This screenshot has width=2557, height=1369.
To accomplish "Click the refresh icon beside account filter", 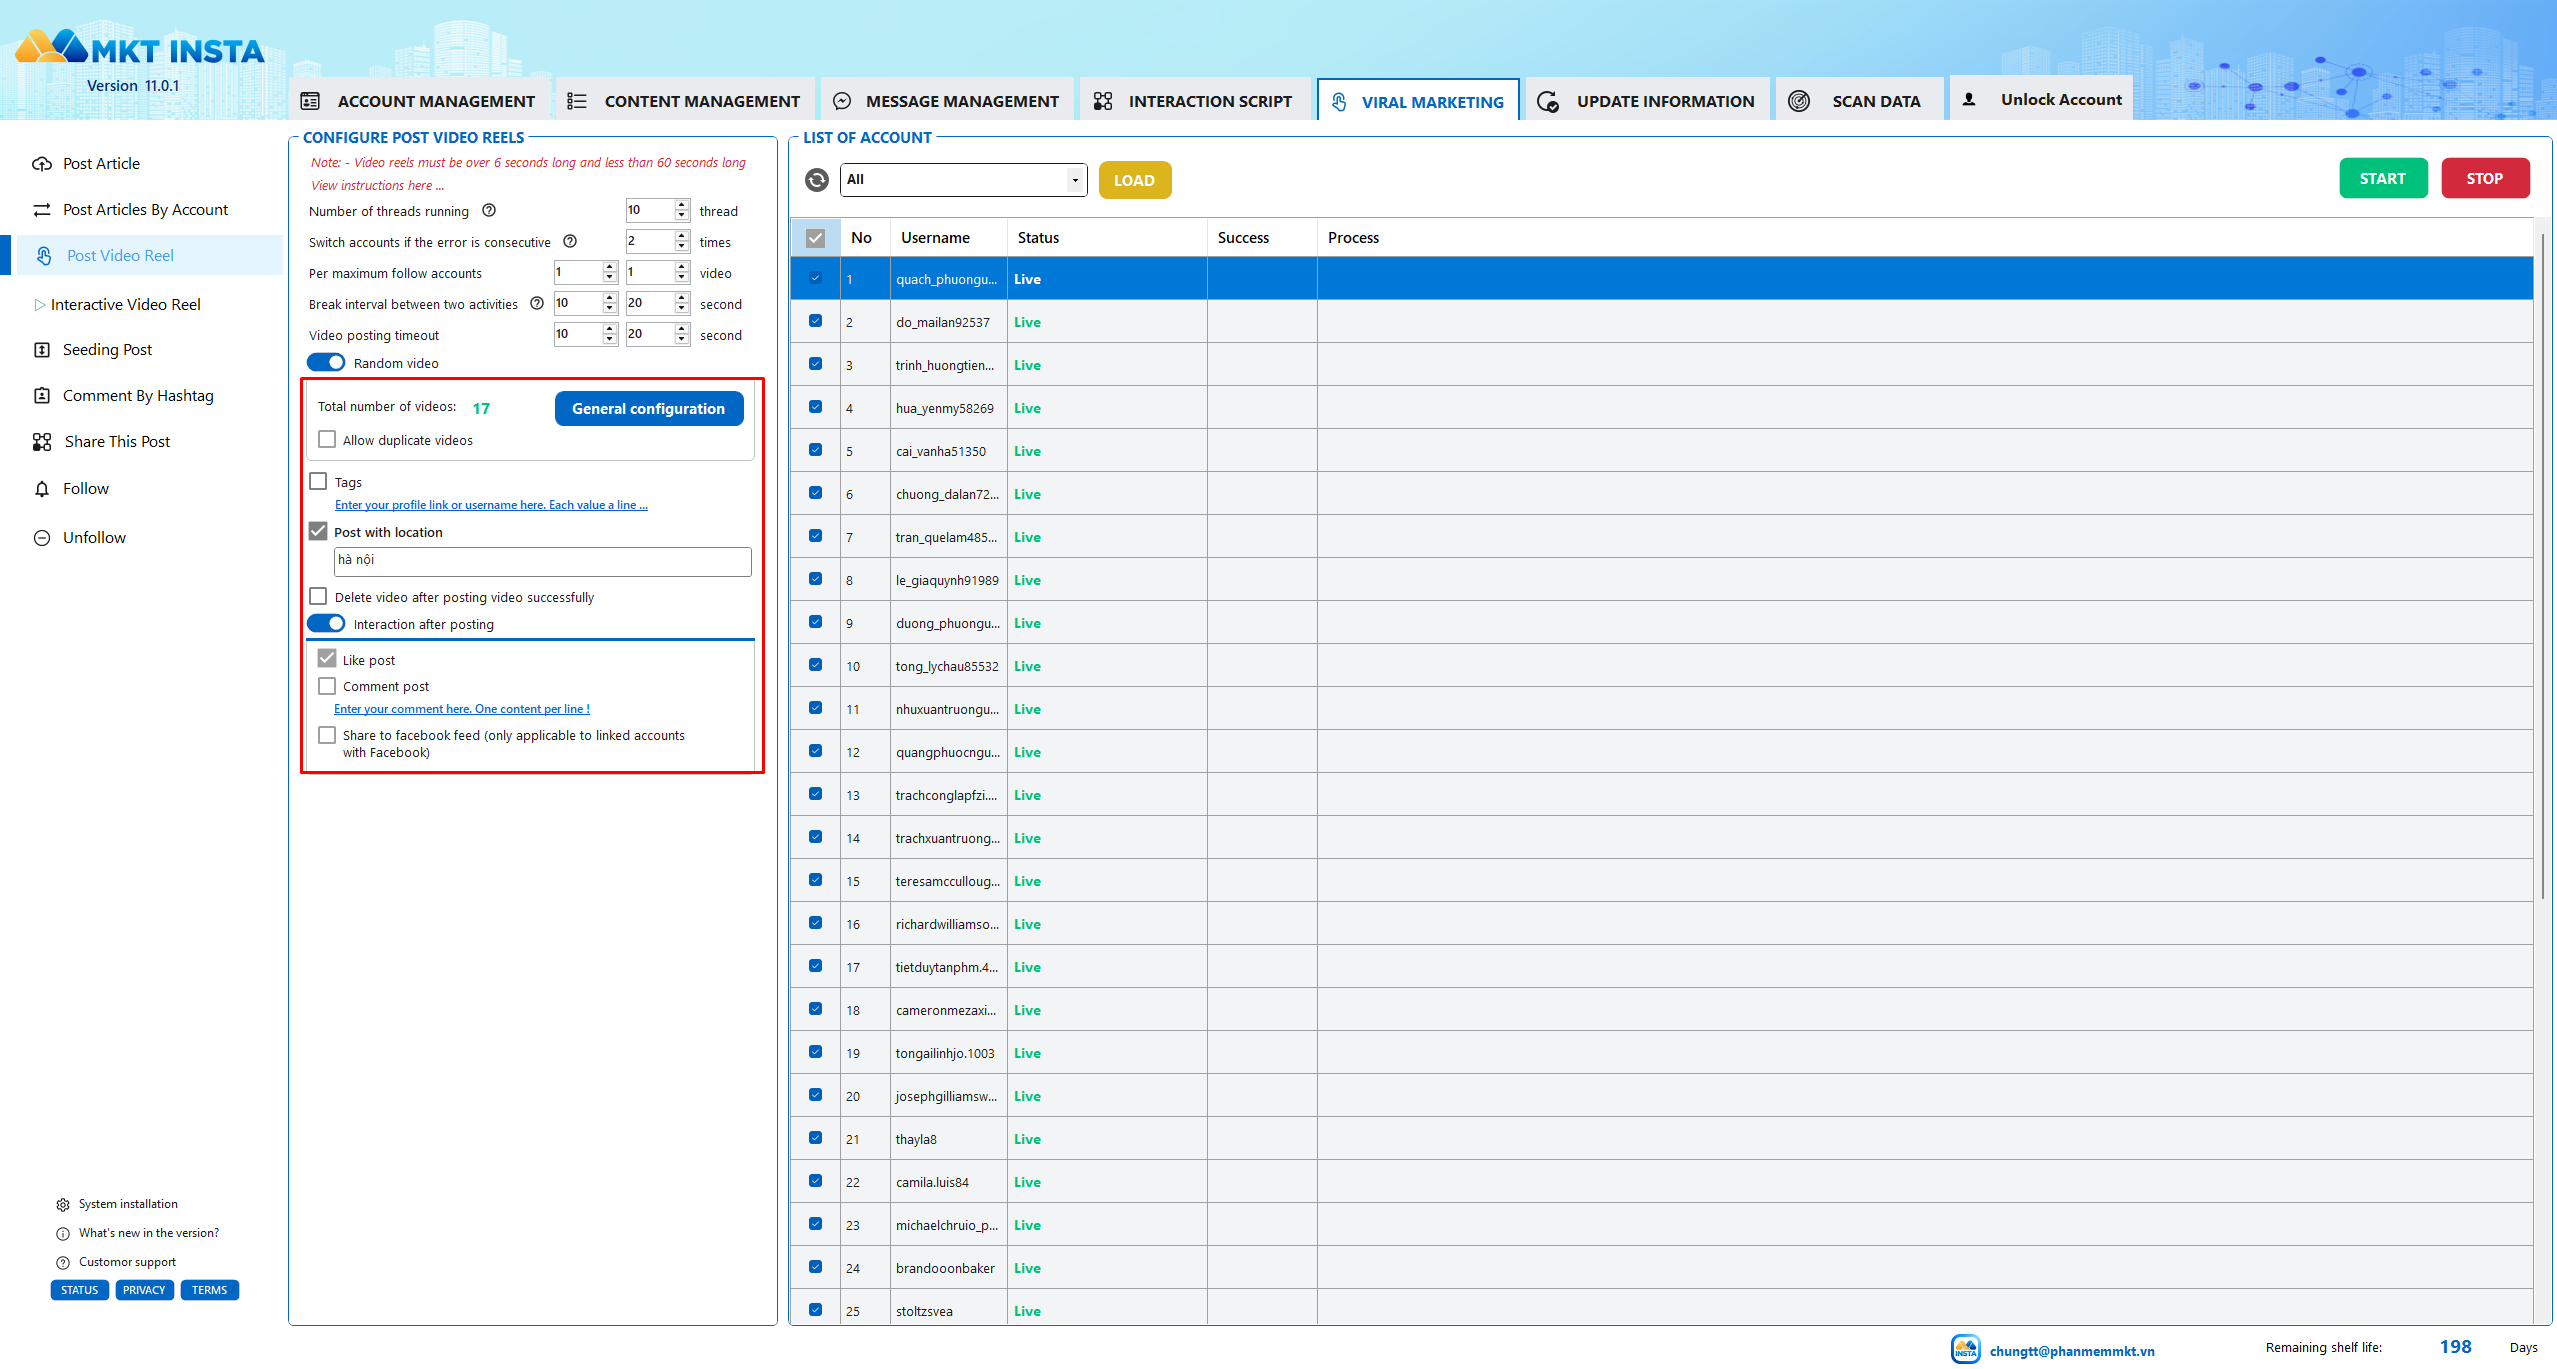I will pyautogui.click(x=817, y=180).
